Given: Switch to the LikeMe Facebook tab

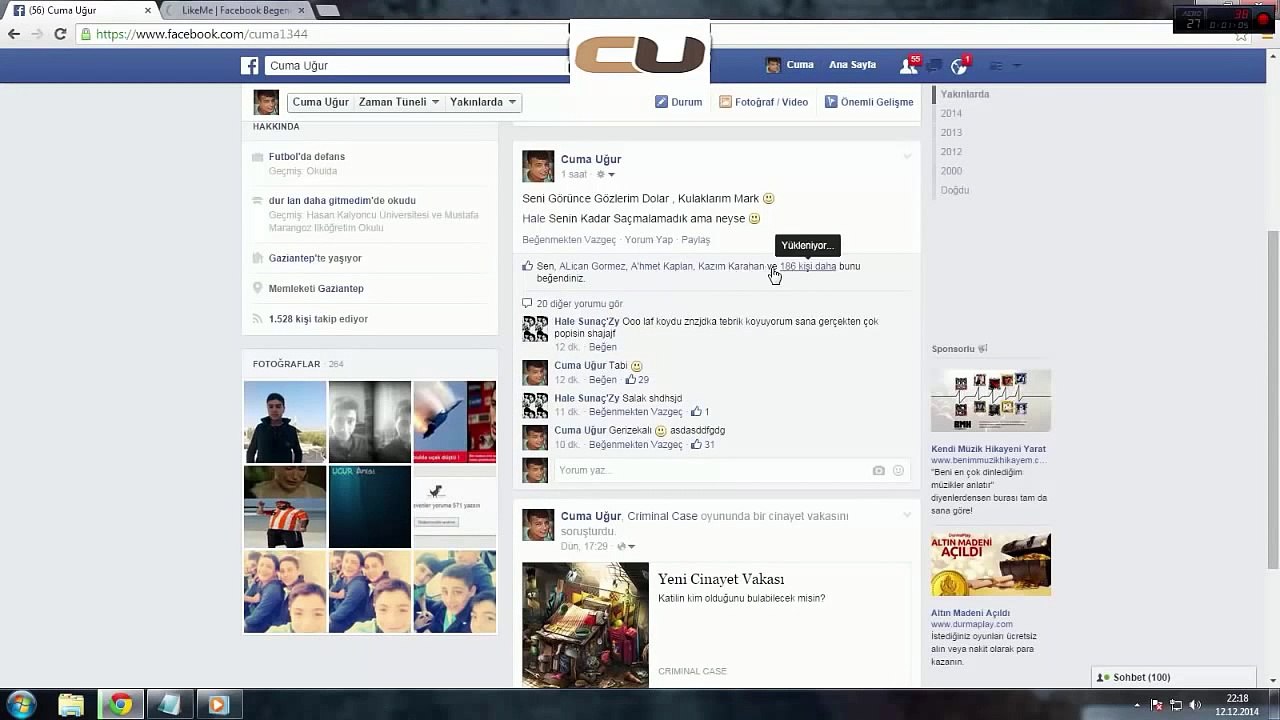Looking at the screenshot, I should pyautogui.click(x=236, y=10).
